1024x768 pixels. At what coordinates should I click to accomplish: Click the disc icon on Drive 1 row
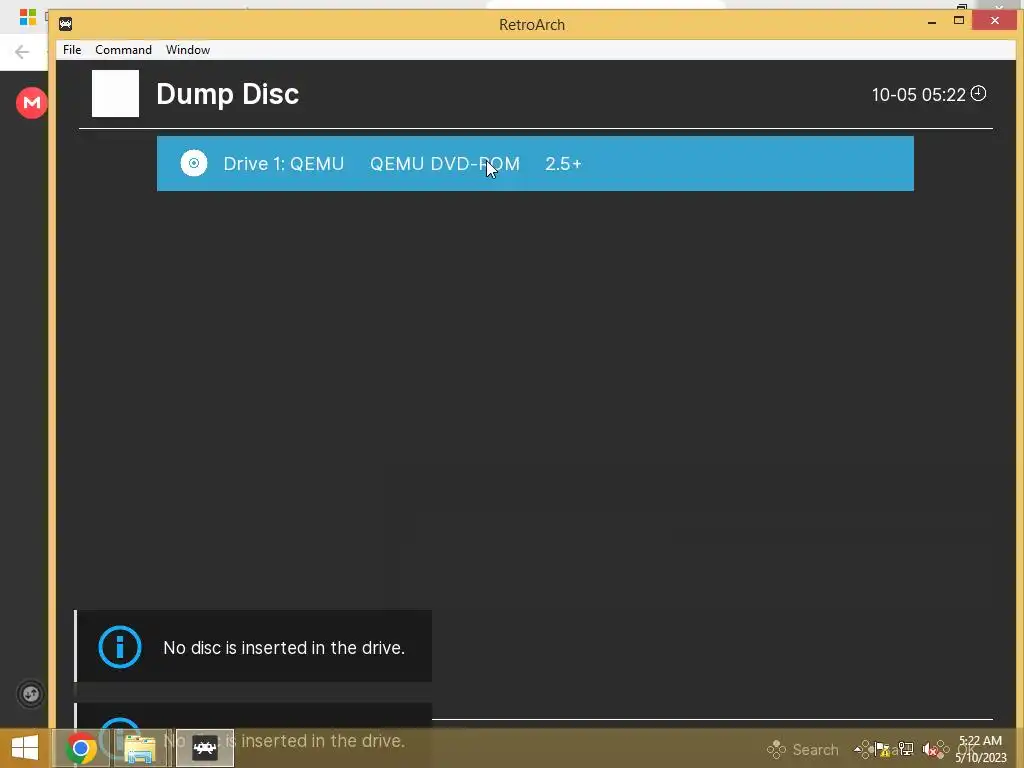click(194, 163)
